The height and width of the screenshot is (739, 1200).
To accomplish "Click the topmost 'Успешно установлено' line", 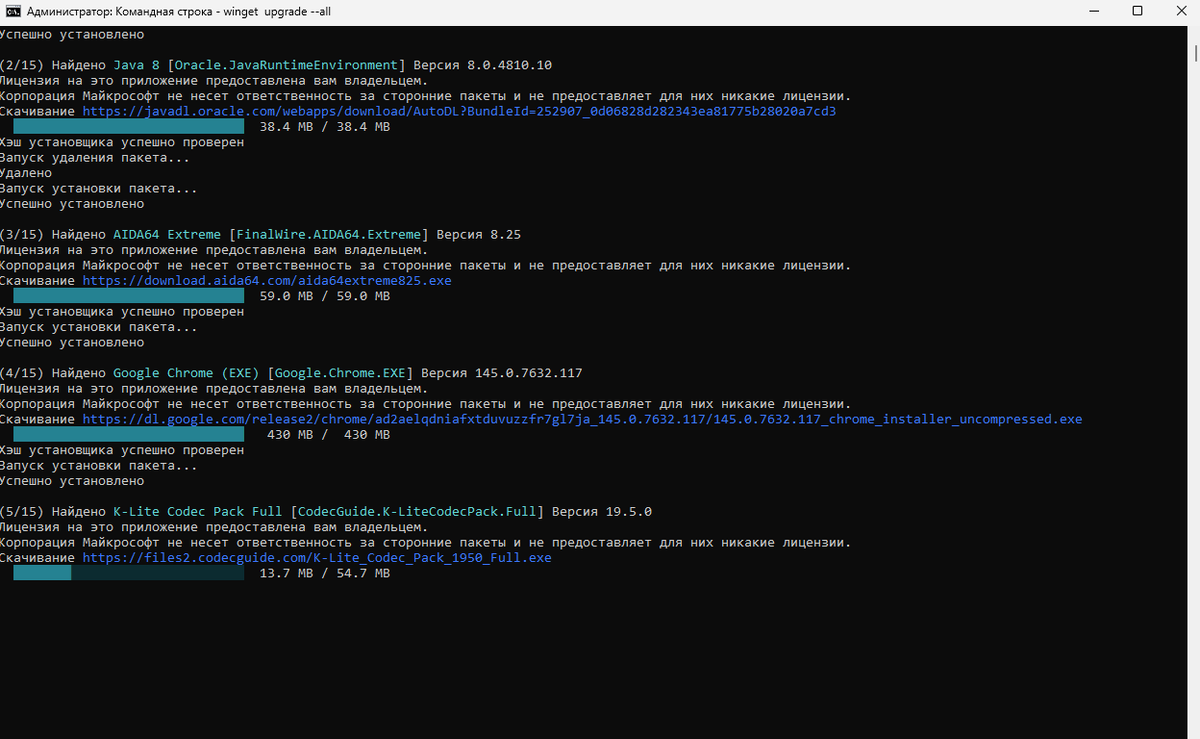I will click(72, 35).
